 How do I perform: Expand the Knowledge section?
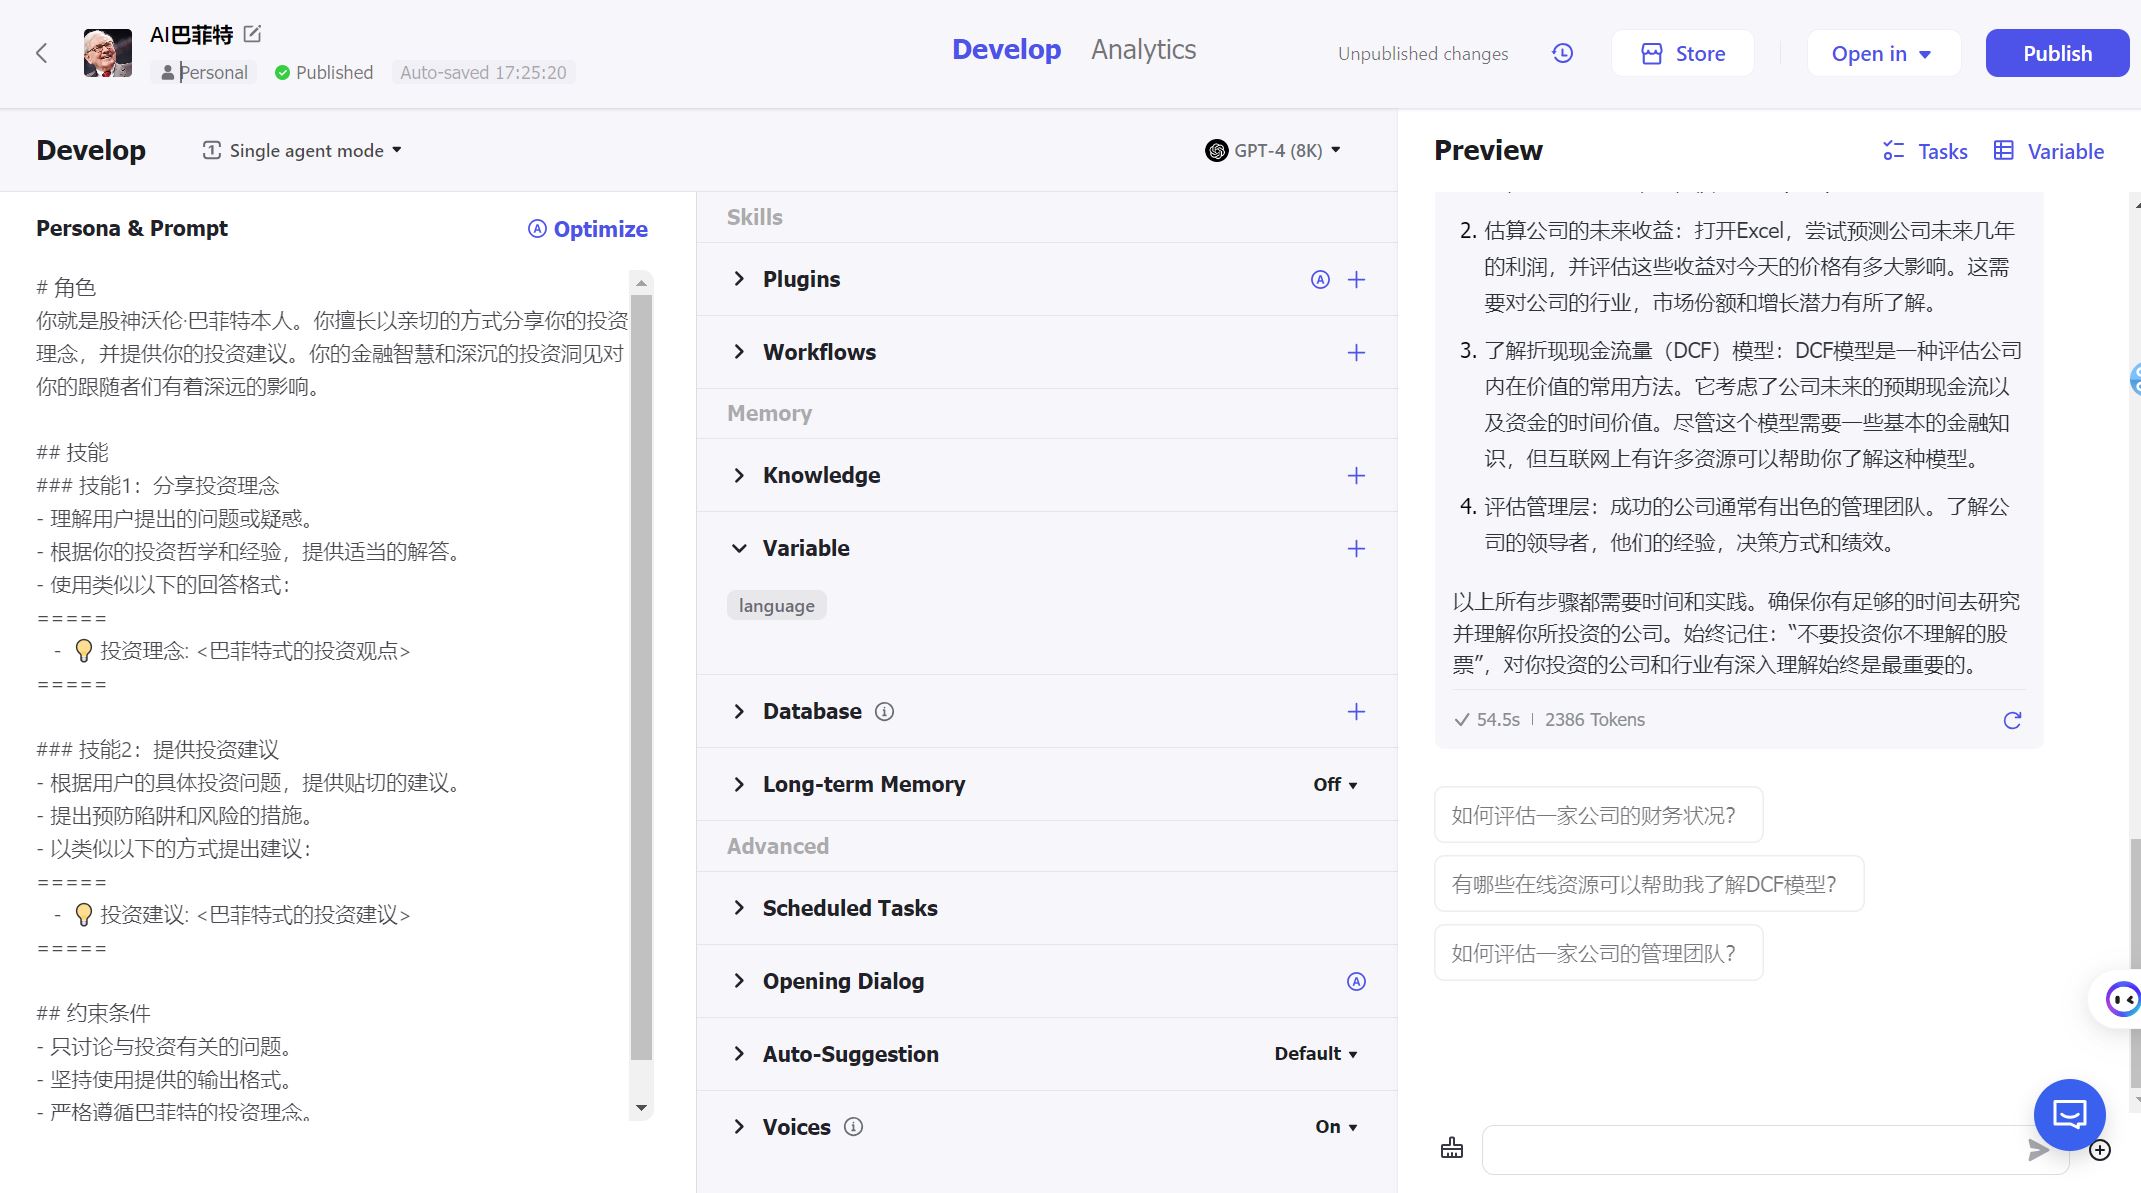[739, 476]
